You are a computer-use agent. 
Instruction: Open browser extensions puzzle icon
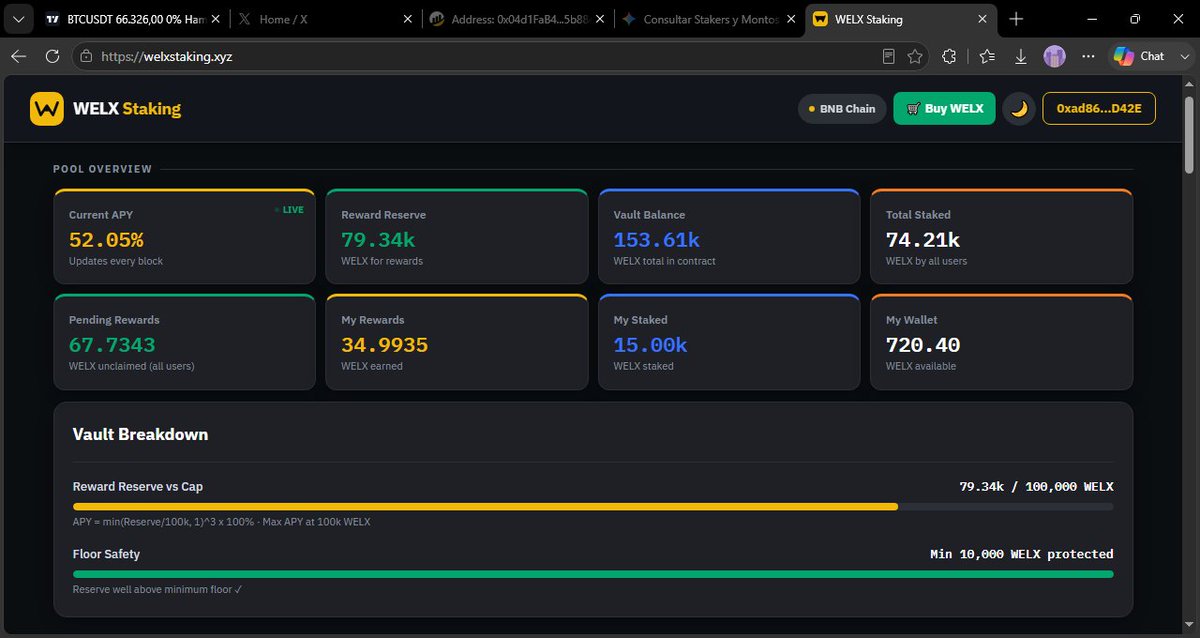(x=950, y=57)
